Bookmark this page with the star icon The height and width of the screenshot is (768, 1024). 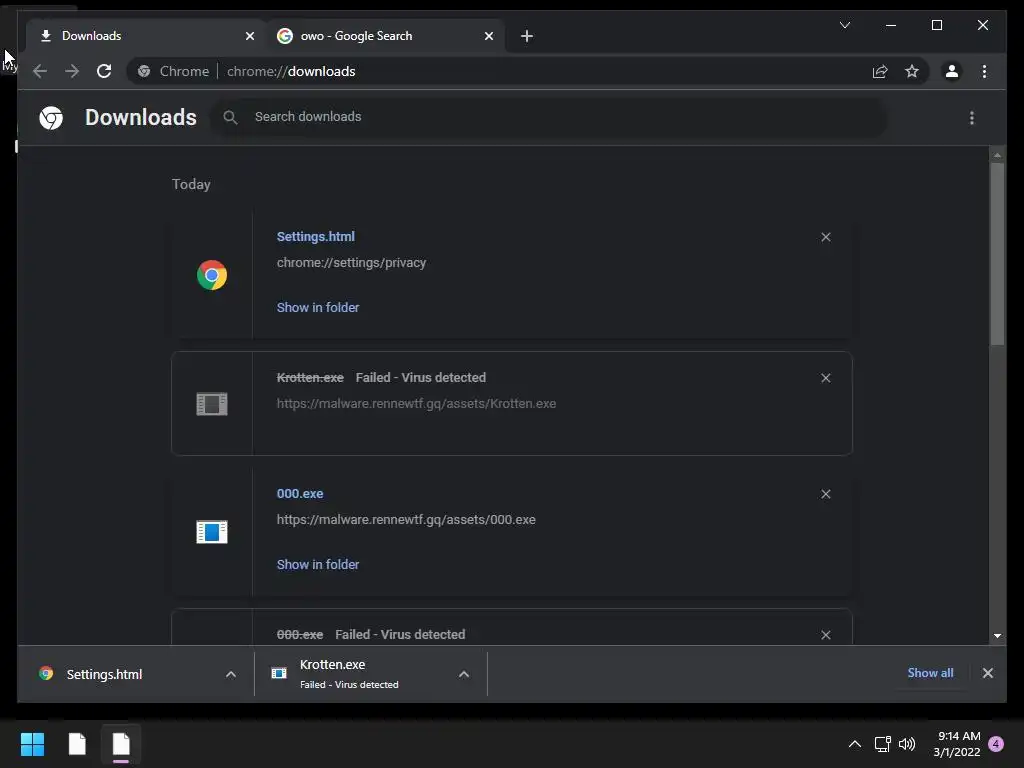tap(912, 71)
